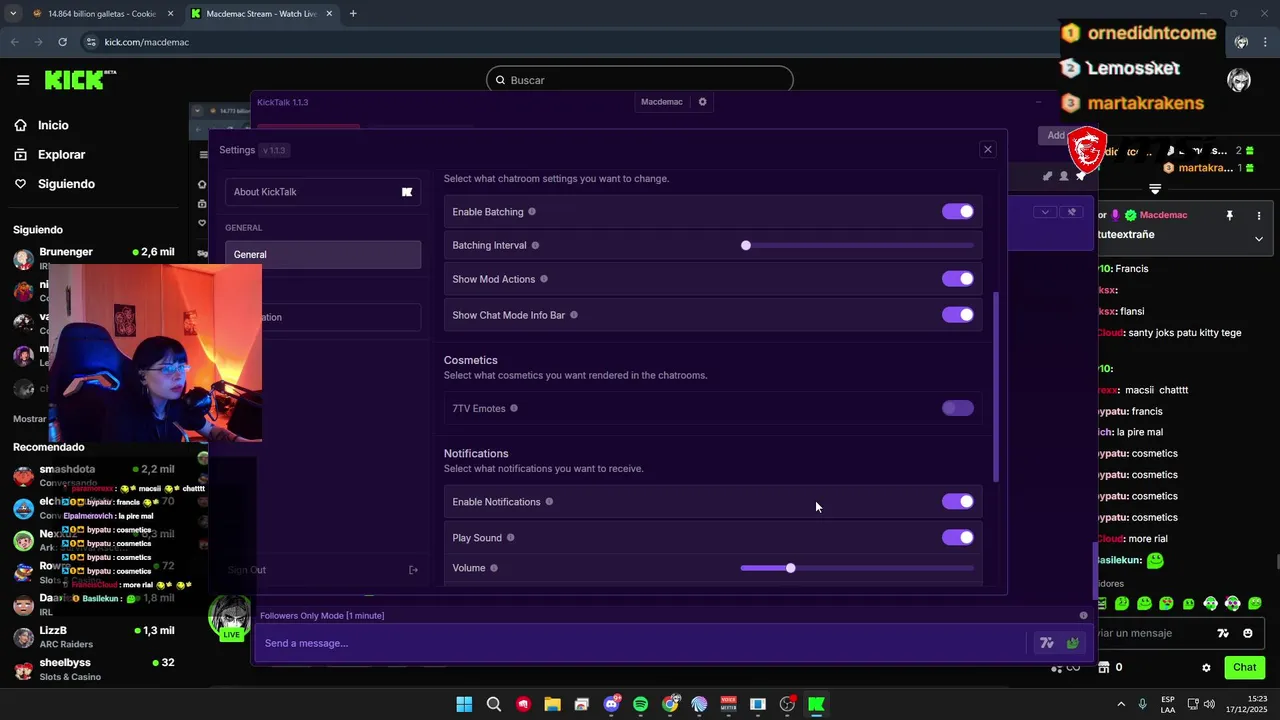Focus the Buscar search field on Kick
This screenshot has height=720, width=1280.
[x=640, y=80]
